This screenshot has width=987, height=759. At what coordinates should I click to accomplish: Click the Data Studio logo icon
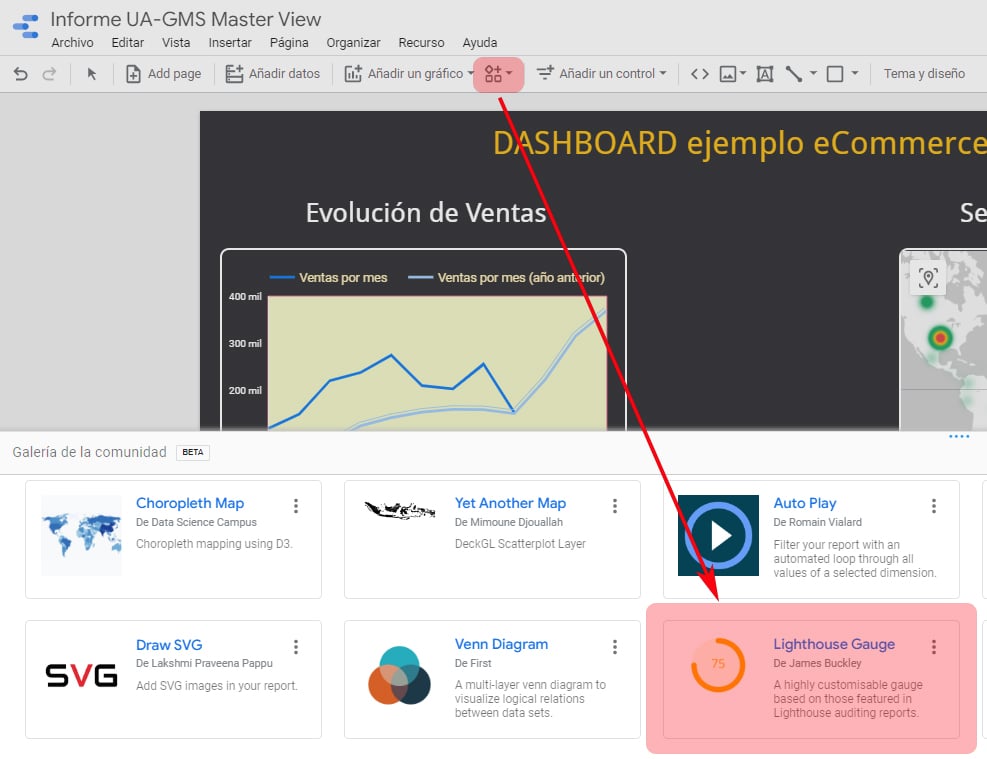click(x=26, y=26)
